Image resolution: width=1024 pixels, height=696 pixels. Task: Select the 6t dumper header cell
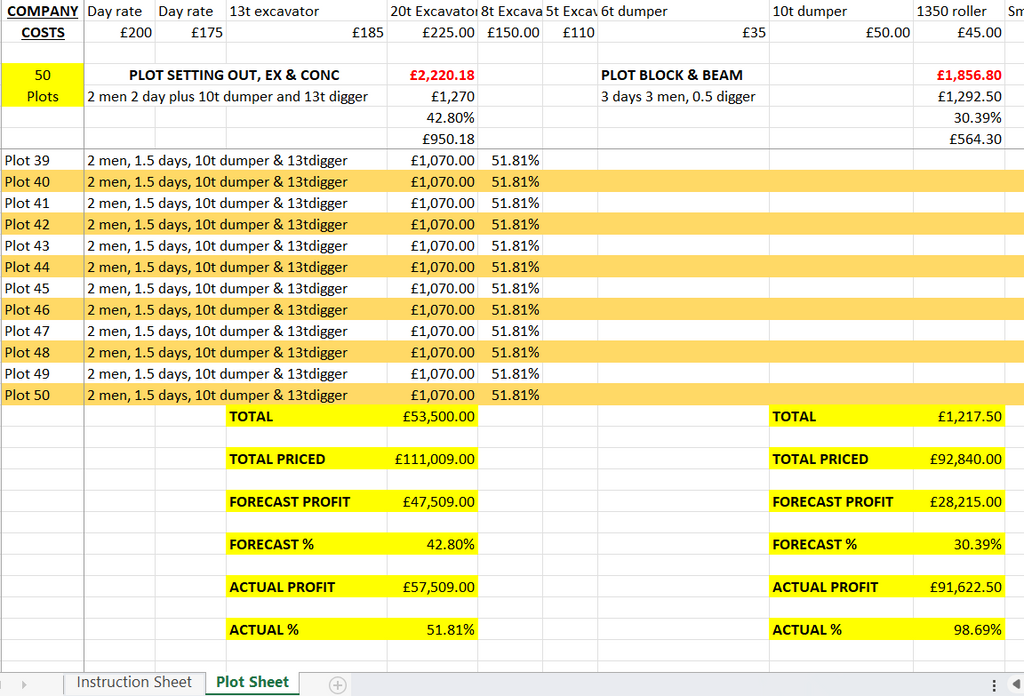click(683, 11)
